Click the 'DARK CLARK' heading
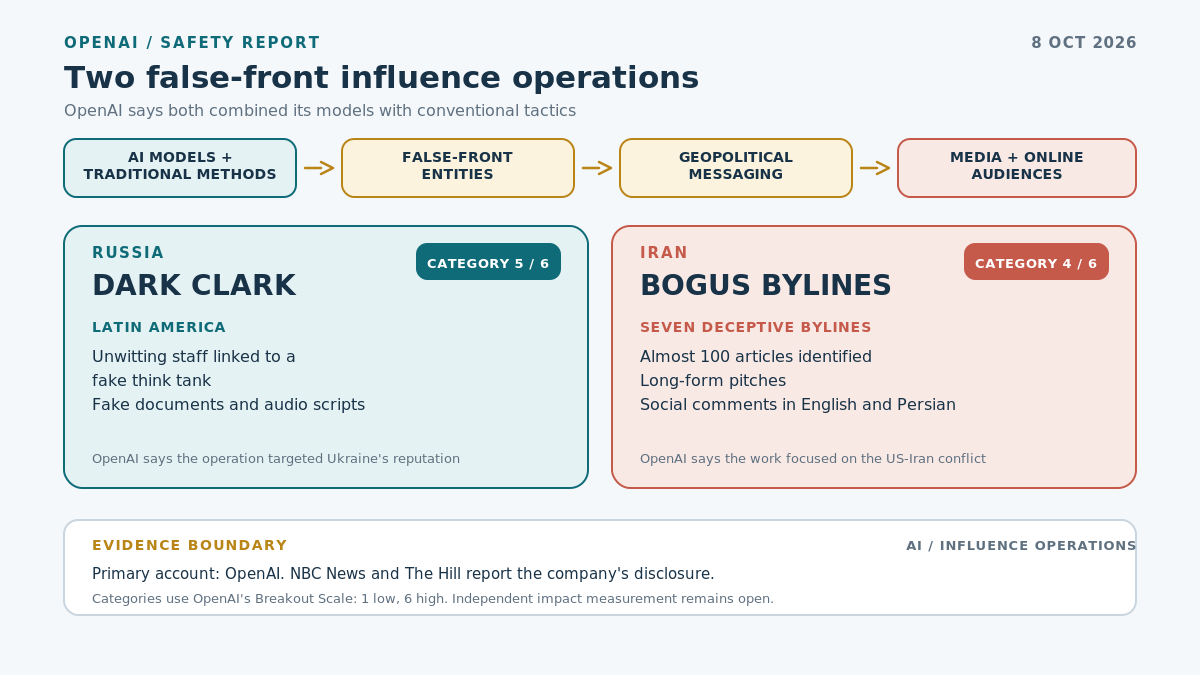This screenshot has width=1200, height=675. pos(194,286)
